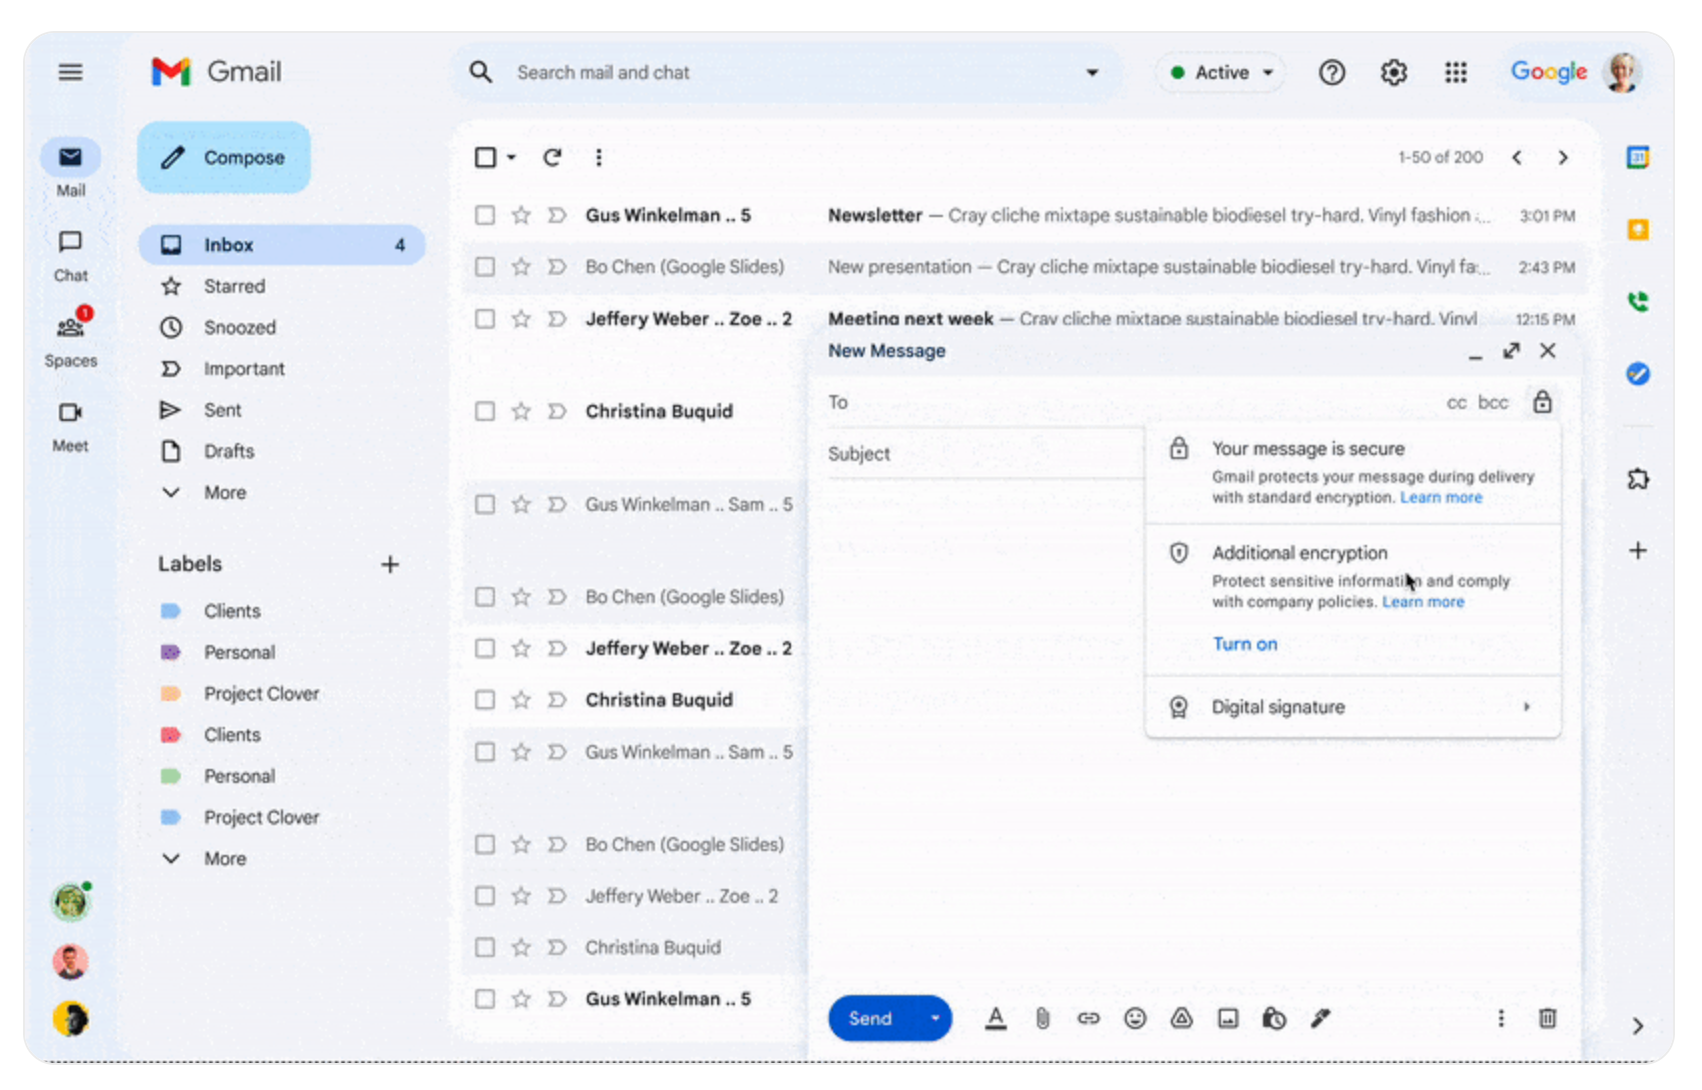
Task: Open Google Calendar in the side panel
Action: tap(1638, 157)
